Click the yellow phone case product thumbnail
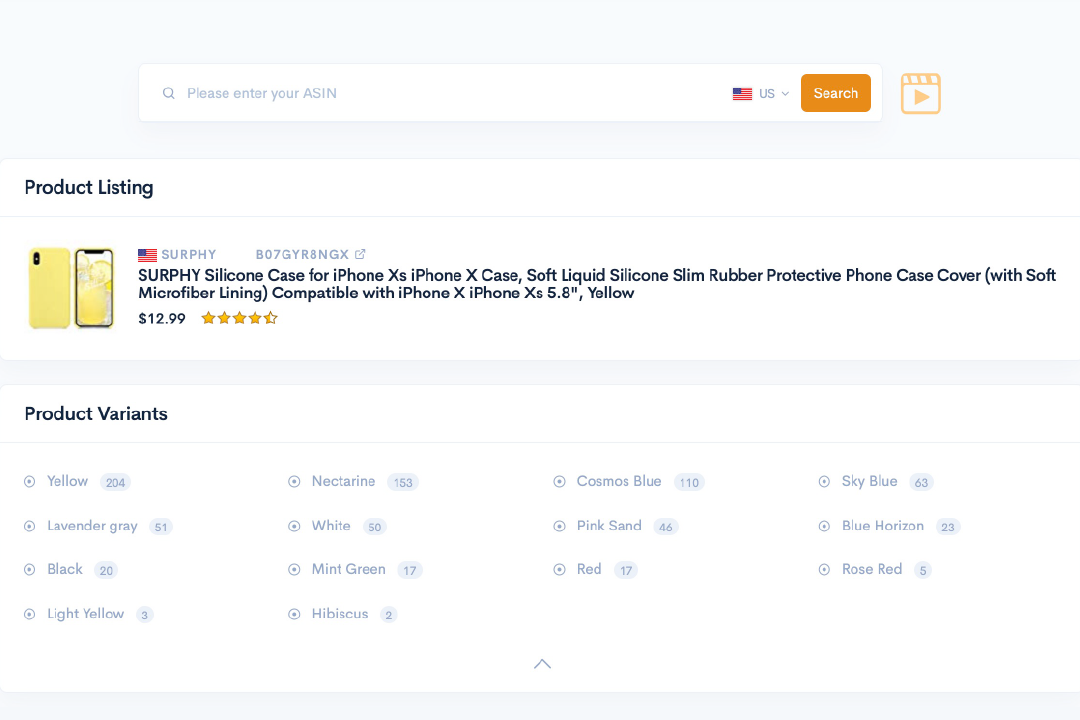Screen dimensions: 1080x720 (71, 288)
